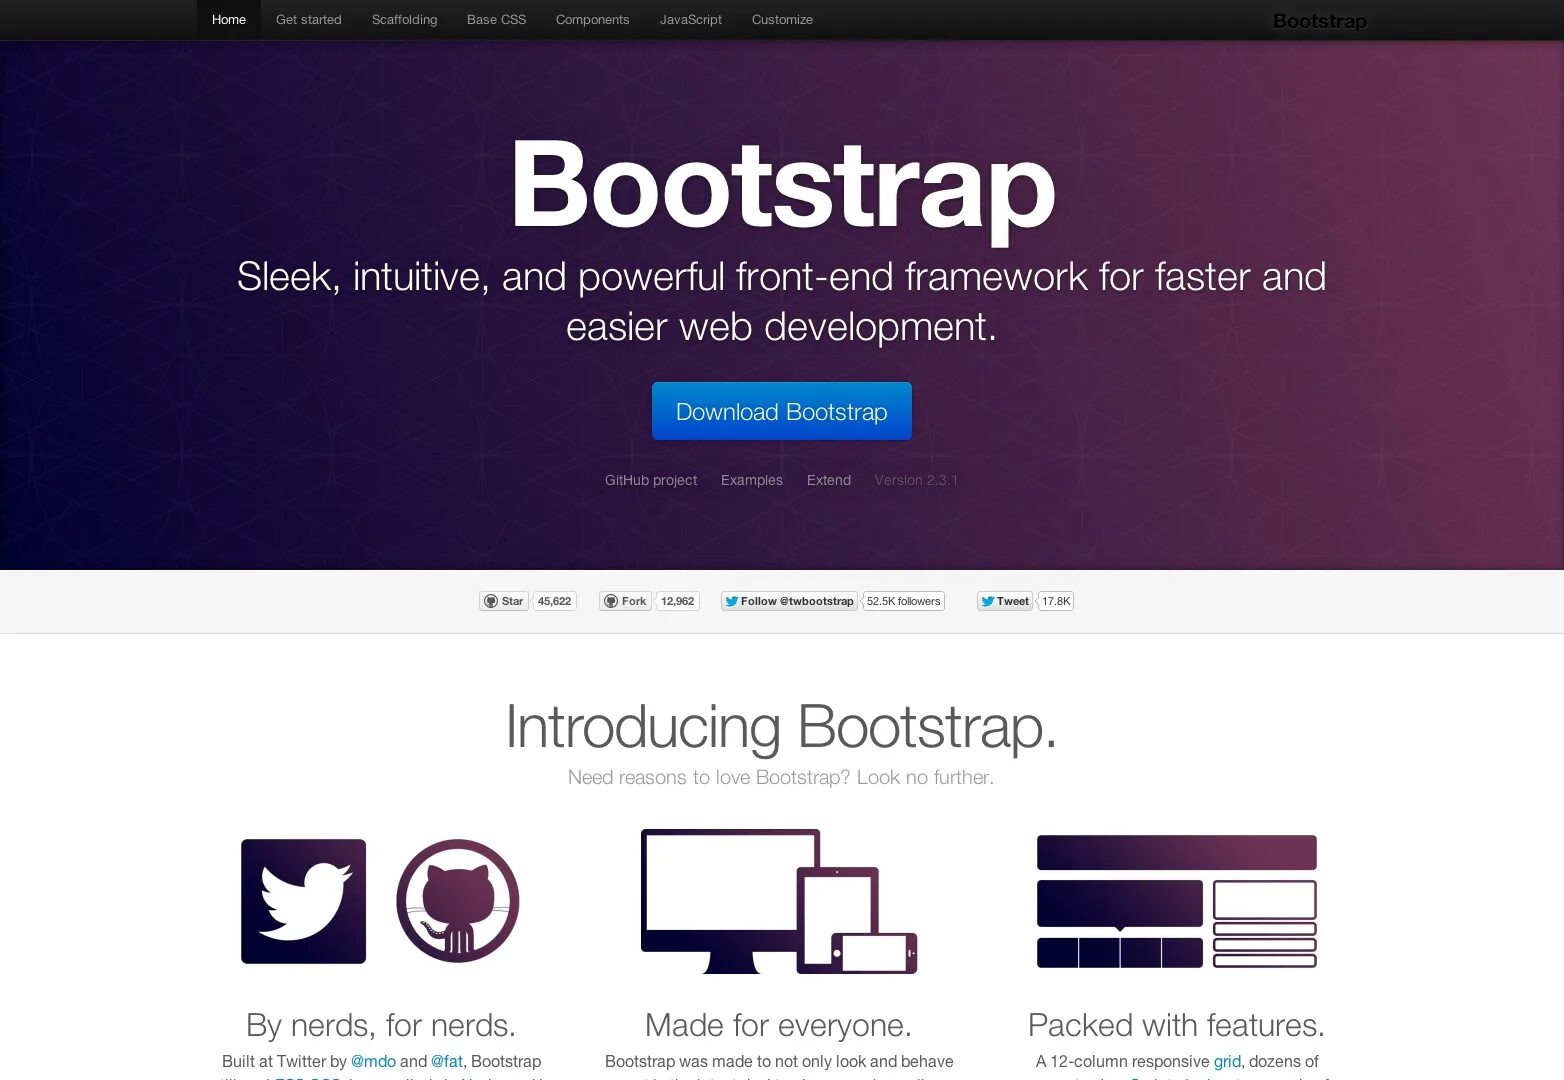Image resolution: width=1564 pixels, height=1080 pixels.
Task: Open the GitHub project link
Action: 651,480
